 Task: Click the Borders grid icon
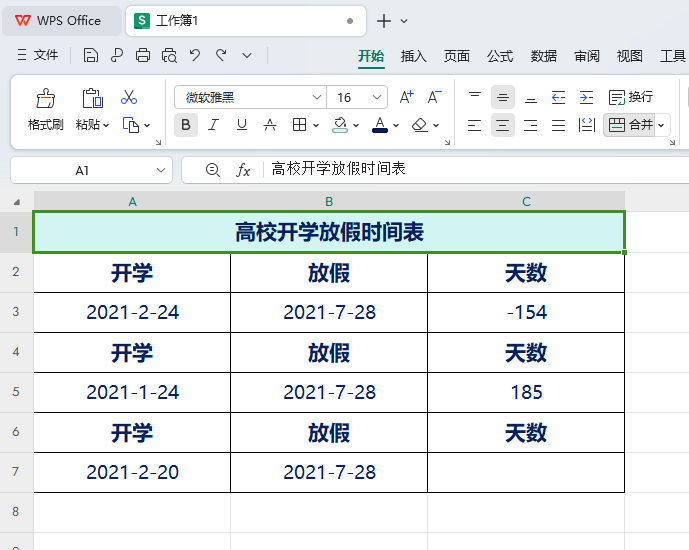pos(299,125)
